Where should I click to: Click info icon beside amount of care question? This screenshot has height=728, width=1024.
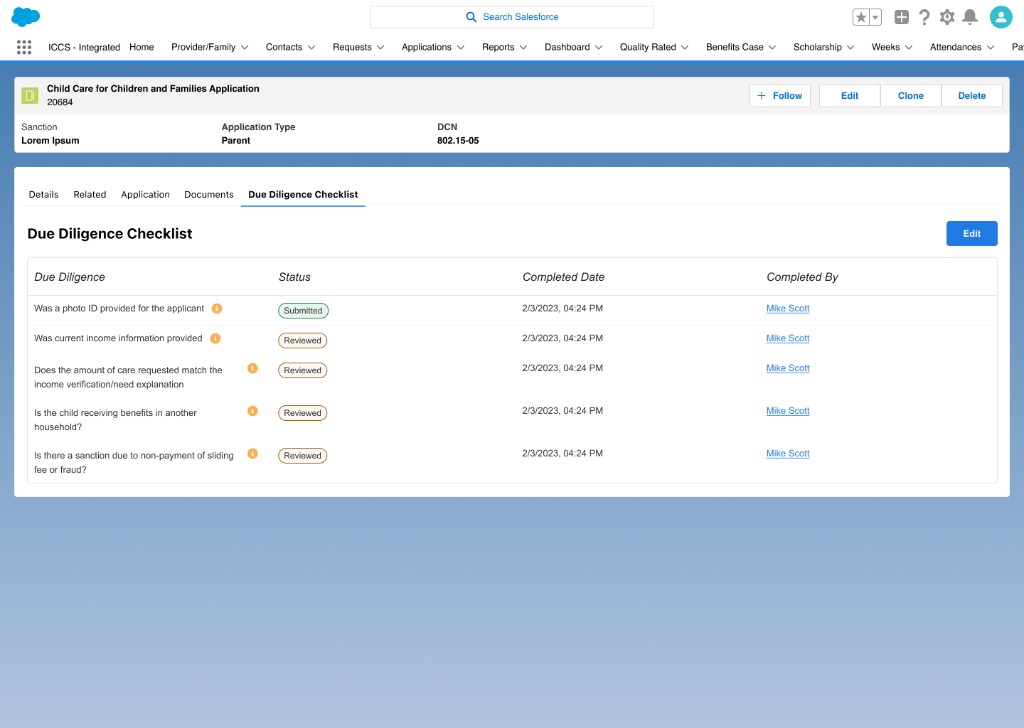click(253, 368)
